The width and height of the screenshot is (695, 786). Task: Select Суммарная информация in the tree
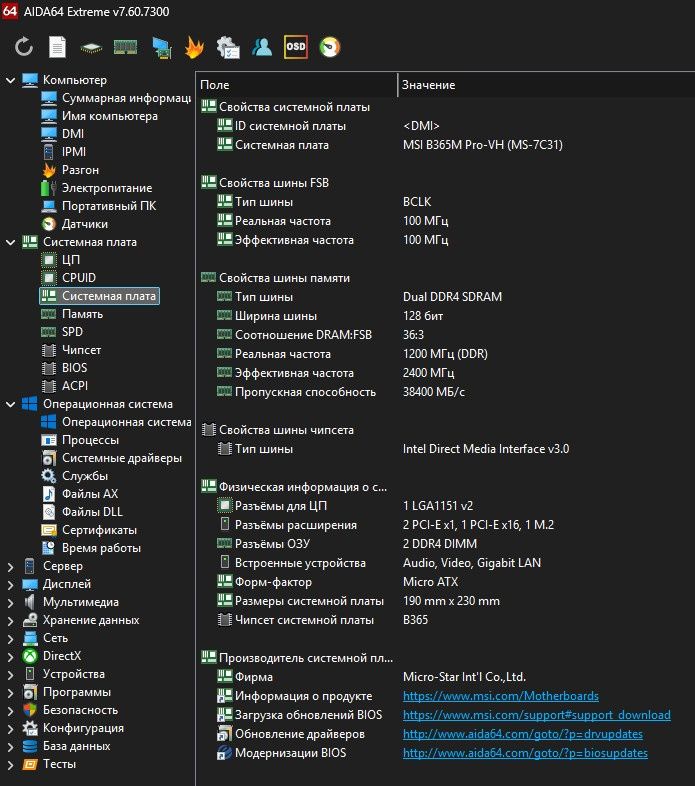click(x=116, y=98)
